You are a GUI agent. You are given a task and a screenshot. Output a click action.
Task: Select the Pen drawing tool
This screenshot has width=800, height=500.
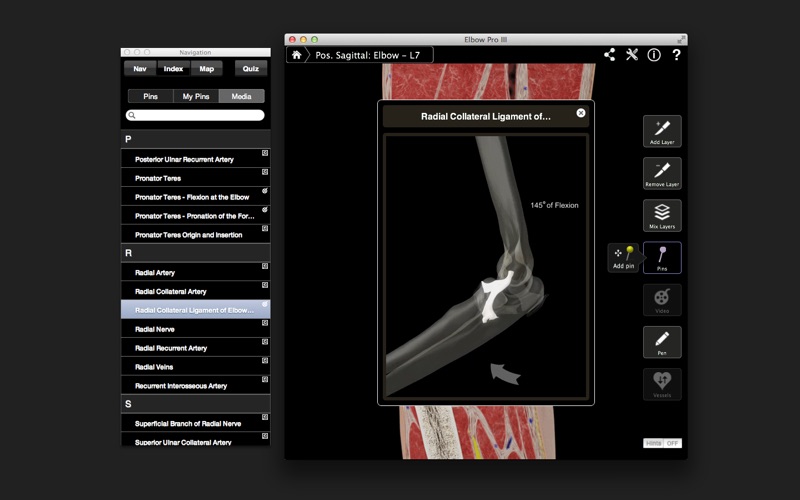coord(662,342)
